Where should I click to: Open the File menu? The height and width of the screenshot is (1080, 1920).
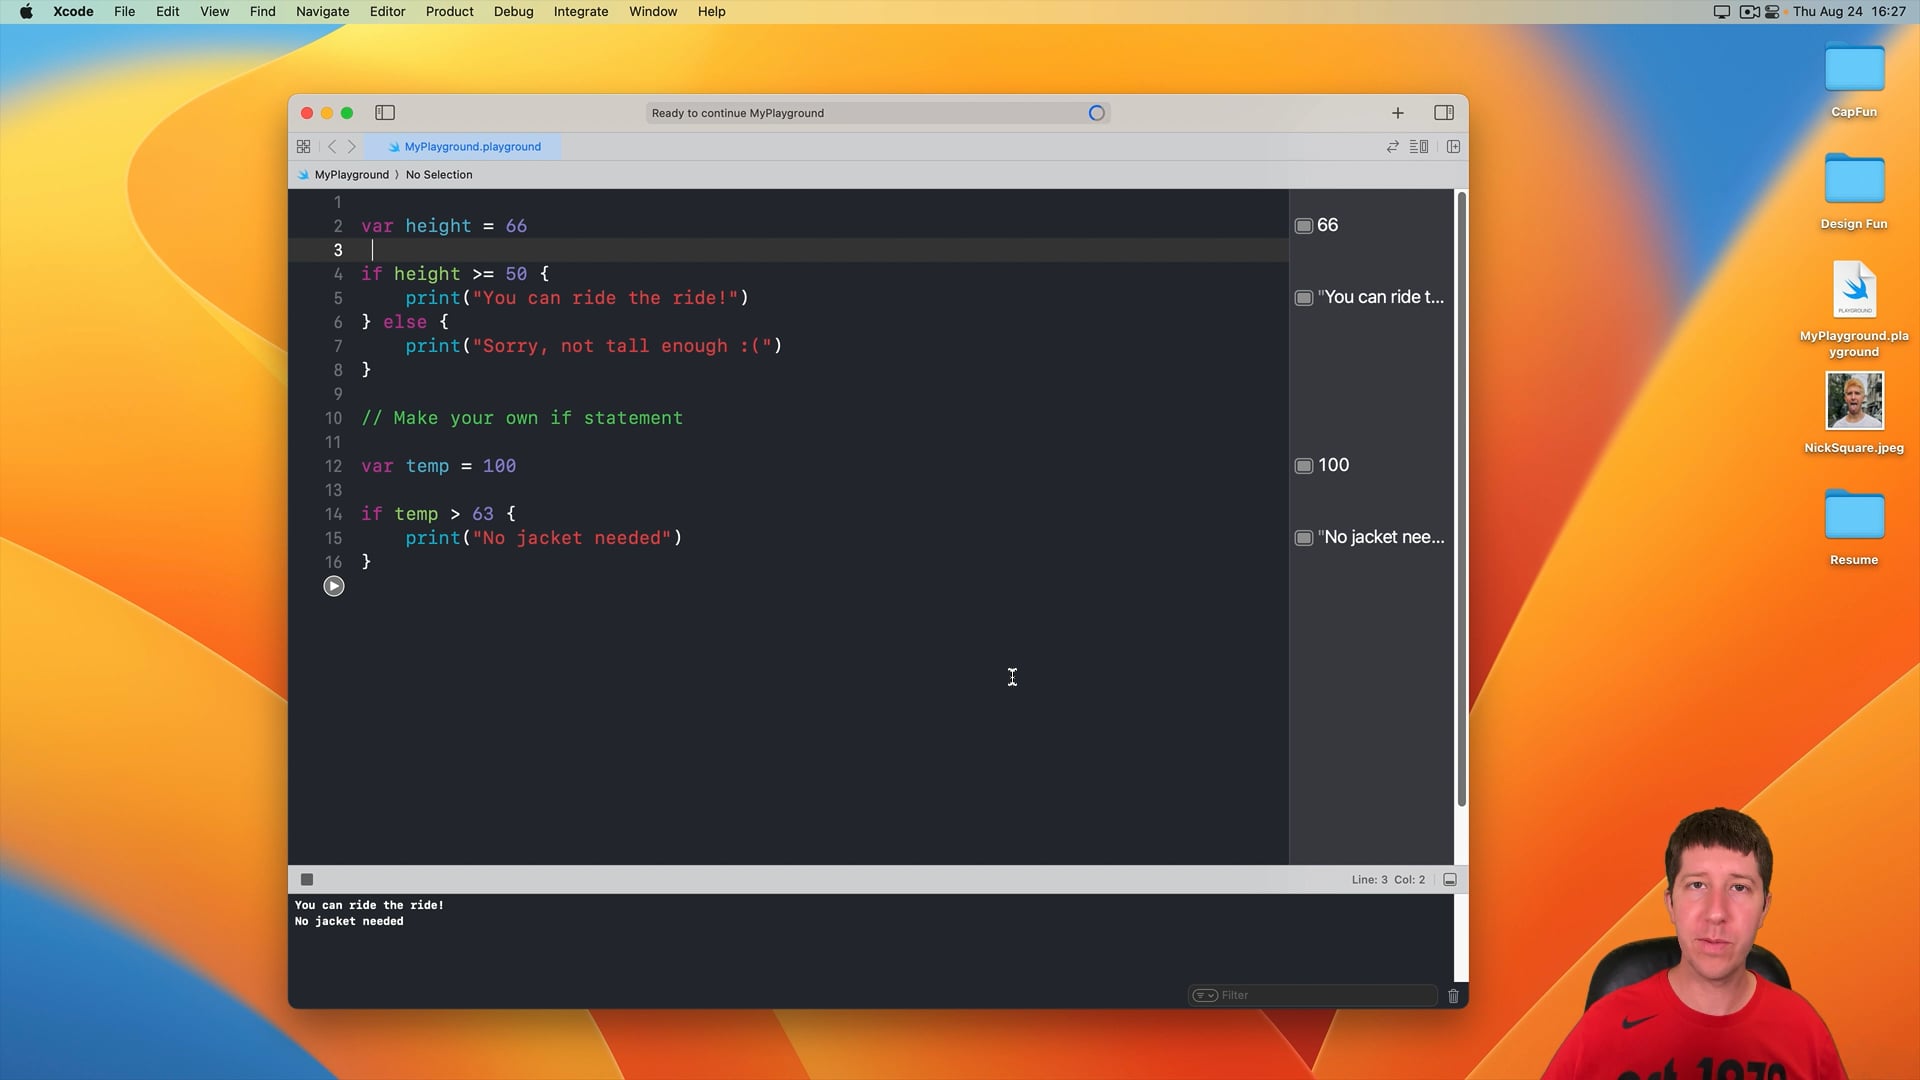coord(124,12)
